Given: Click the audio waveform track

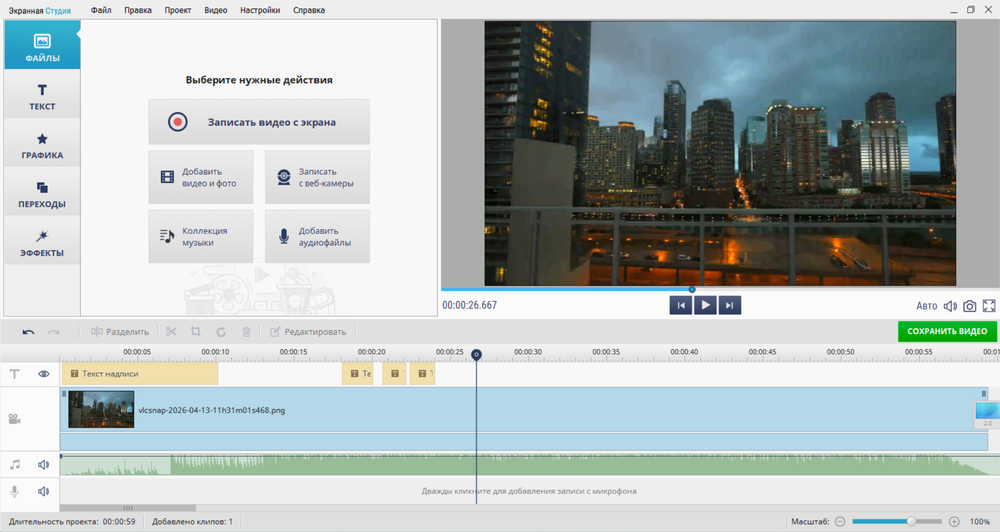Looking at the screenshot, I should click(529, 465).
